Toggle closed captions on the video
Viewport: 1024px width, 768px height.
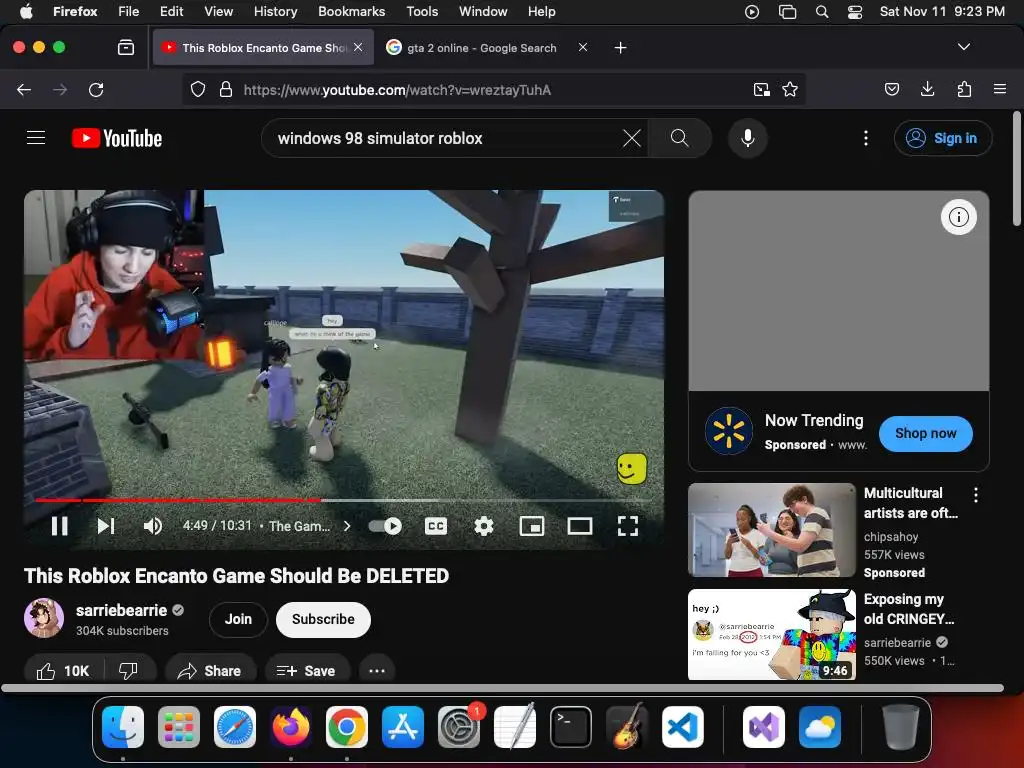(x=436, y=526)
